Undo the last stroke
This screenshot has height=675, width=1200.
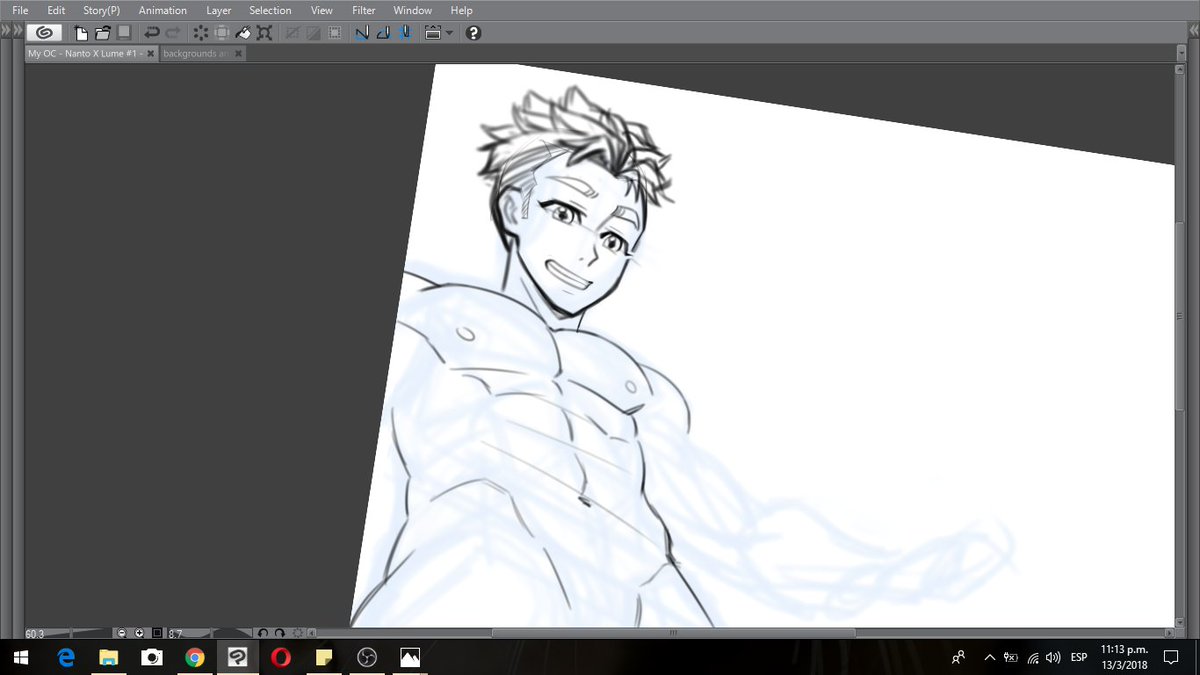(152, 32)
